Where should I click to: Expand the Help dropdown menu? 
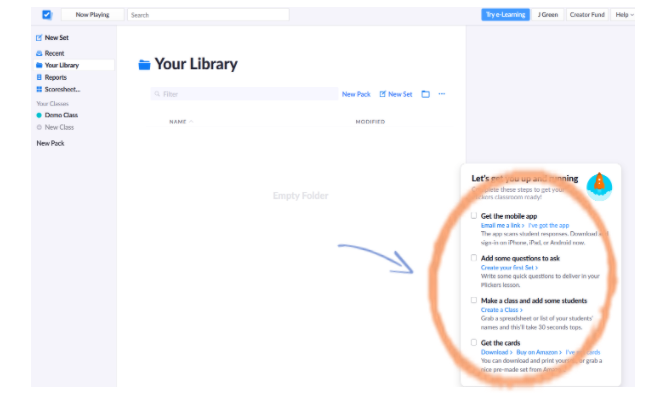(x=624, y=15)
